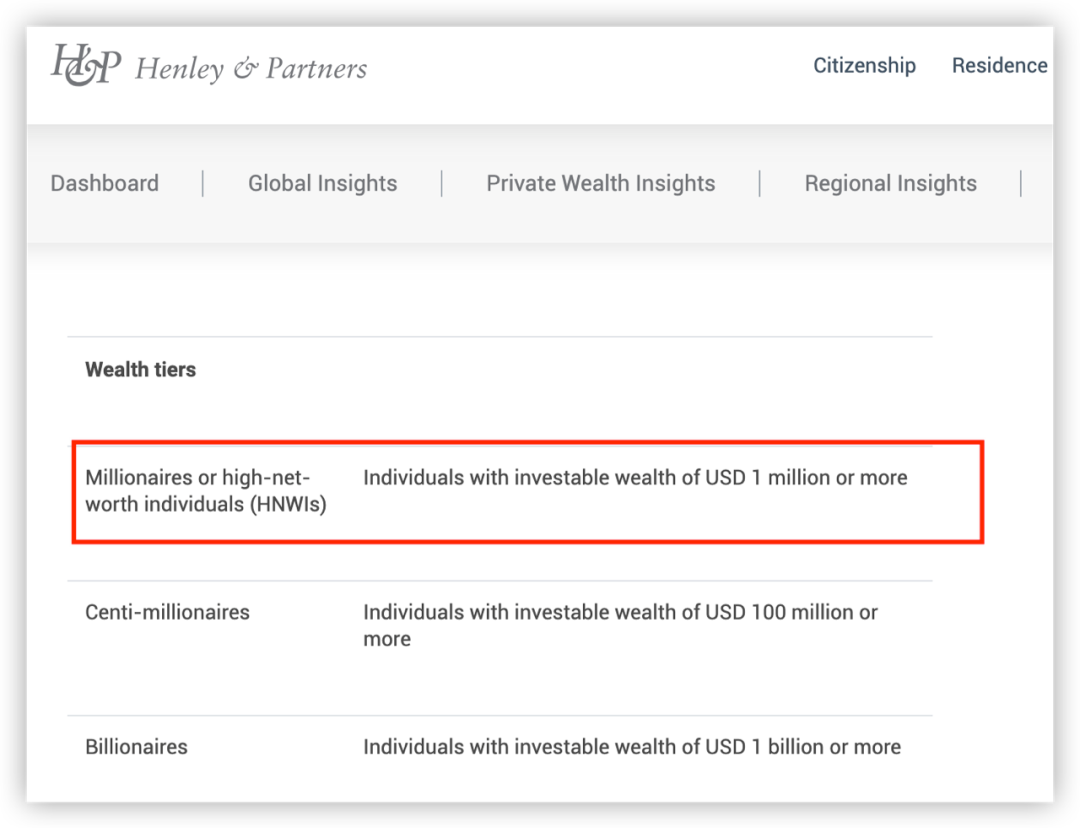This screenshot has width=1080, height=828.
Task: Switch to the Dashboard tab
Action: click(105, 183)
